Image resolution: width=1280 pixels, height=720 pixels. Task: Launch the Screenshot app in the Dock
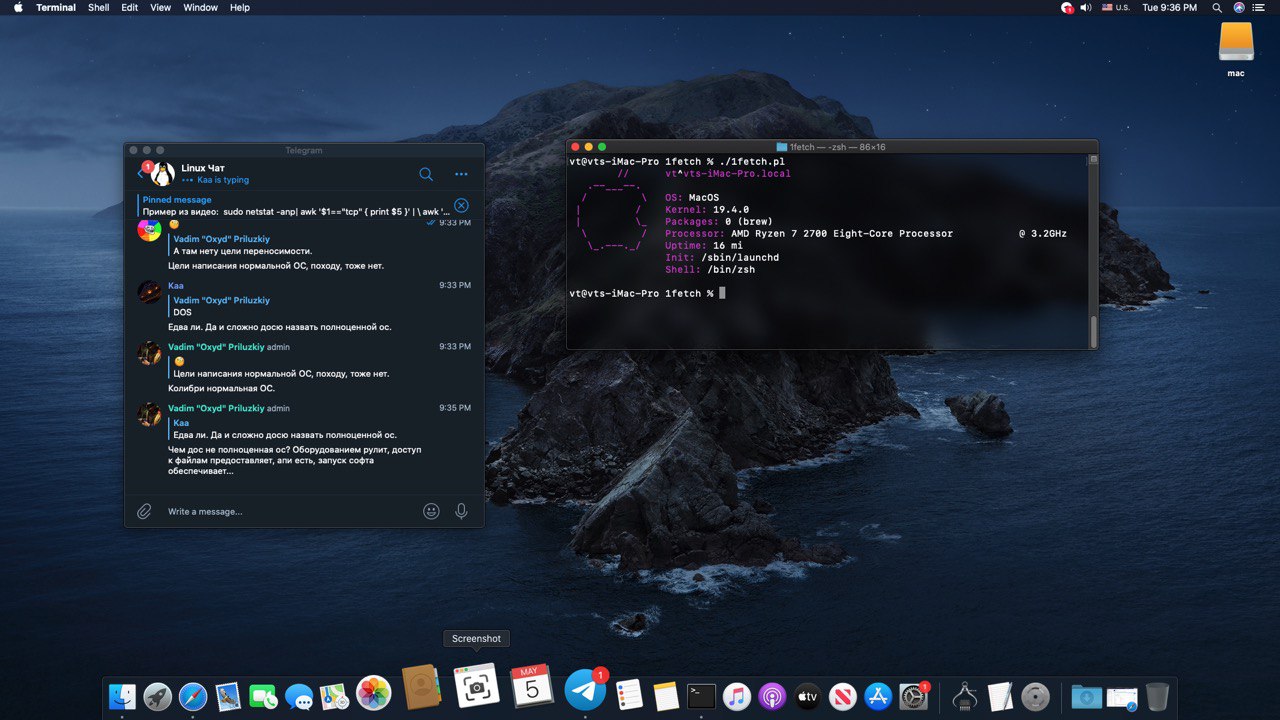tap(477, 687)
